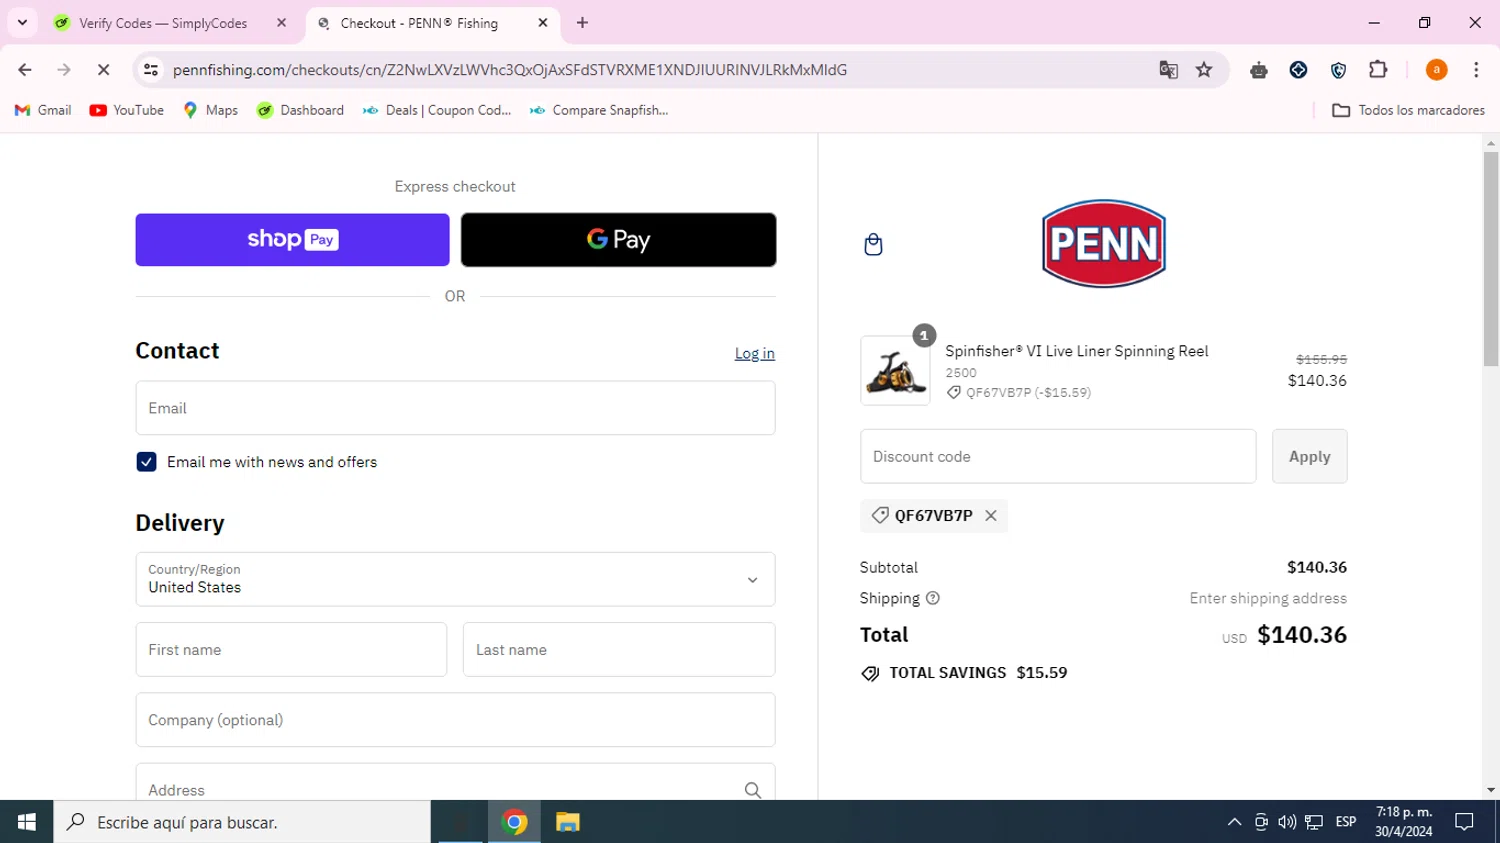This screenshot has width=1500, height=843.
Task: Click the page vertical scrollbar
Action: [x=1491, y=260]
